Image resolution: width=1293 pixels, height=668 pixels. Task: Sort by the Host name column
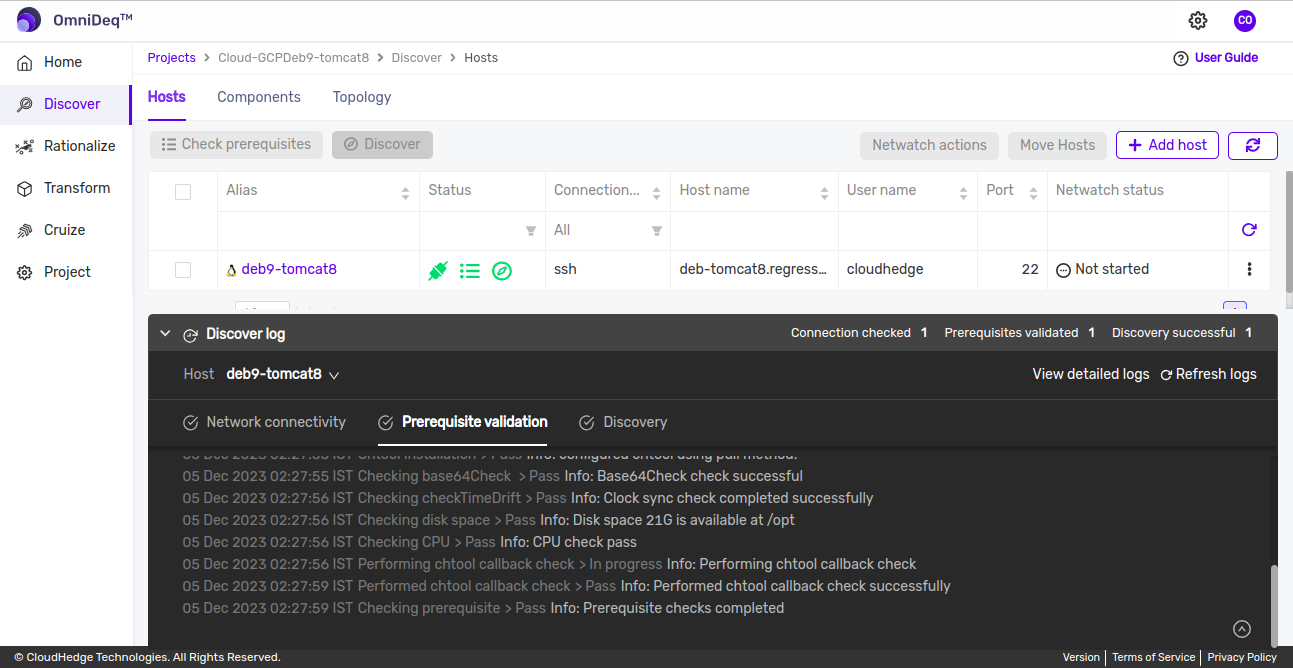tap(825, 193)
